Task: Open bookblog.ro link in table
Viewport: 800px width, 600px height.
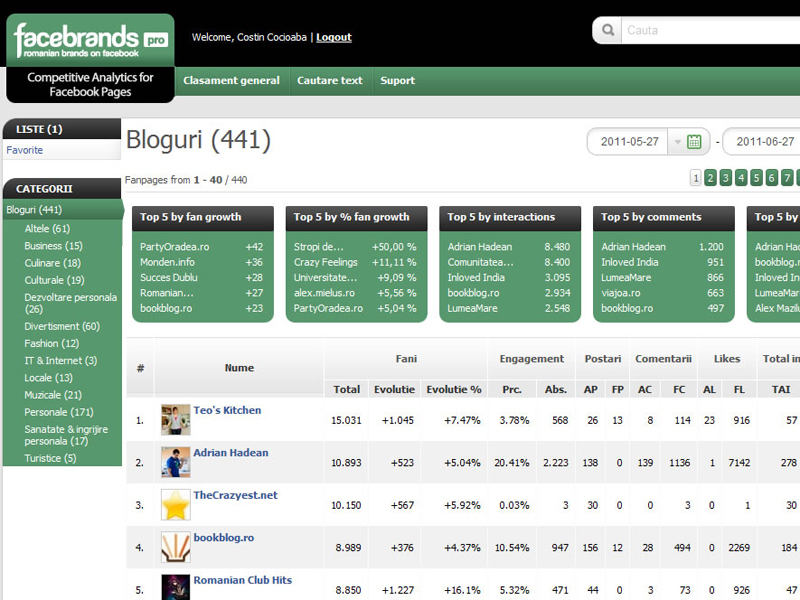Action: tap(223, 537)
